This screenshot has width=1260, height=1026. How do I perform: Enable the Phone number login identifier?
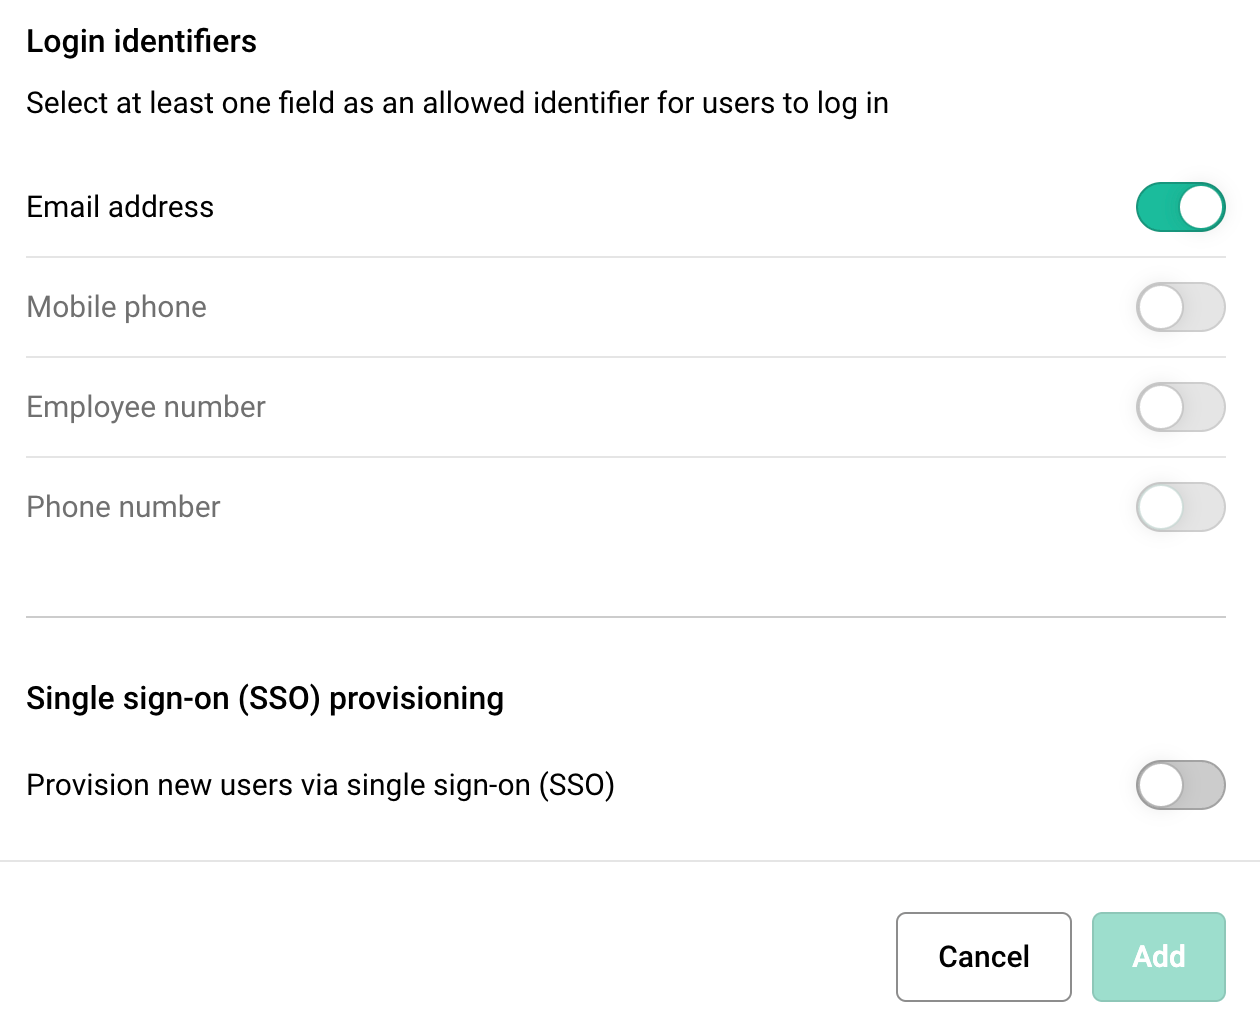pos(1181,507)
